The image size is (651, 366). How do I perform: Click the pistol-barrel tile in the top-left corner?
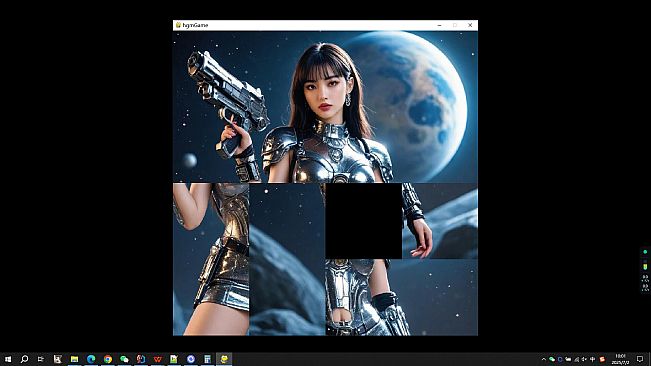pos(211,69)
